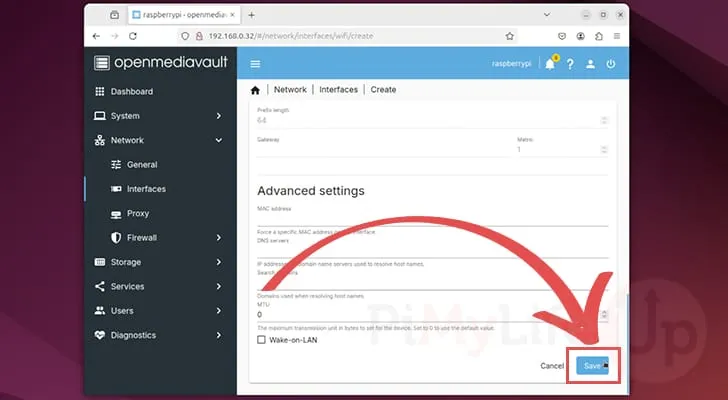Click the Users people icon
The height and width of the screenshot is (400, 728).
point(100,310)
